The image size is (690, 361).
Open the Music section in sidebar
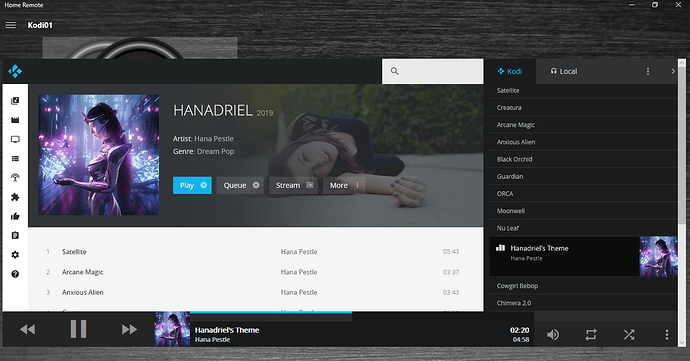click(x=15, y=101)
